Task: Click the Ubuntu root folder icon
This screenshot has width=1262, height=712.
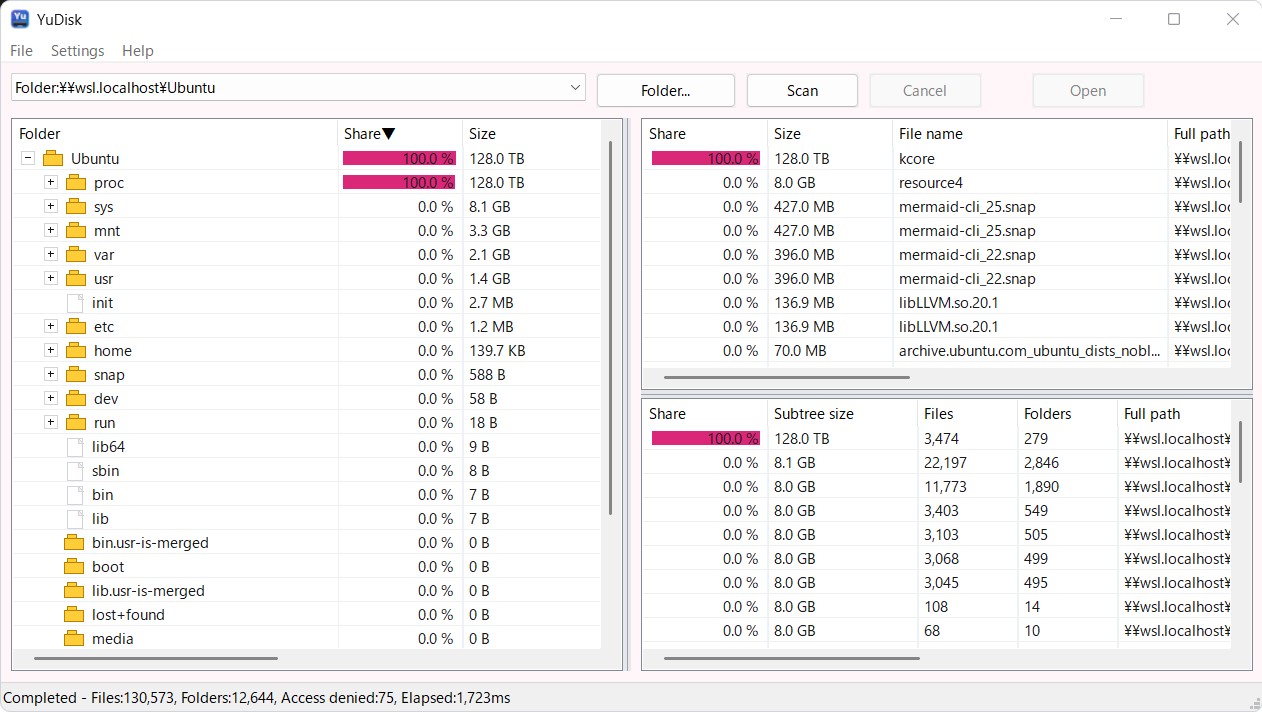Action: click(x=53, y=158)
